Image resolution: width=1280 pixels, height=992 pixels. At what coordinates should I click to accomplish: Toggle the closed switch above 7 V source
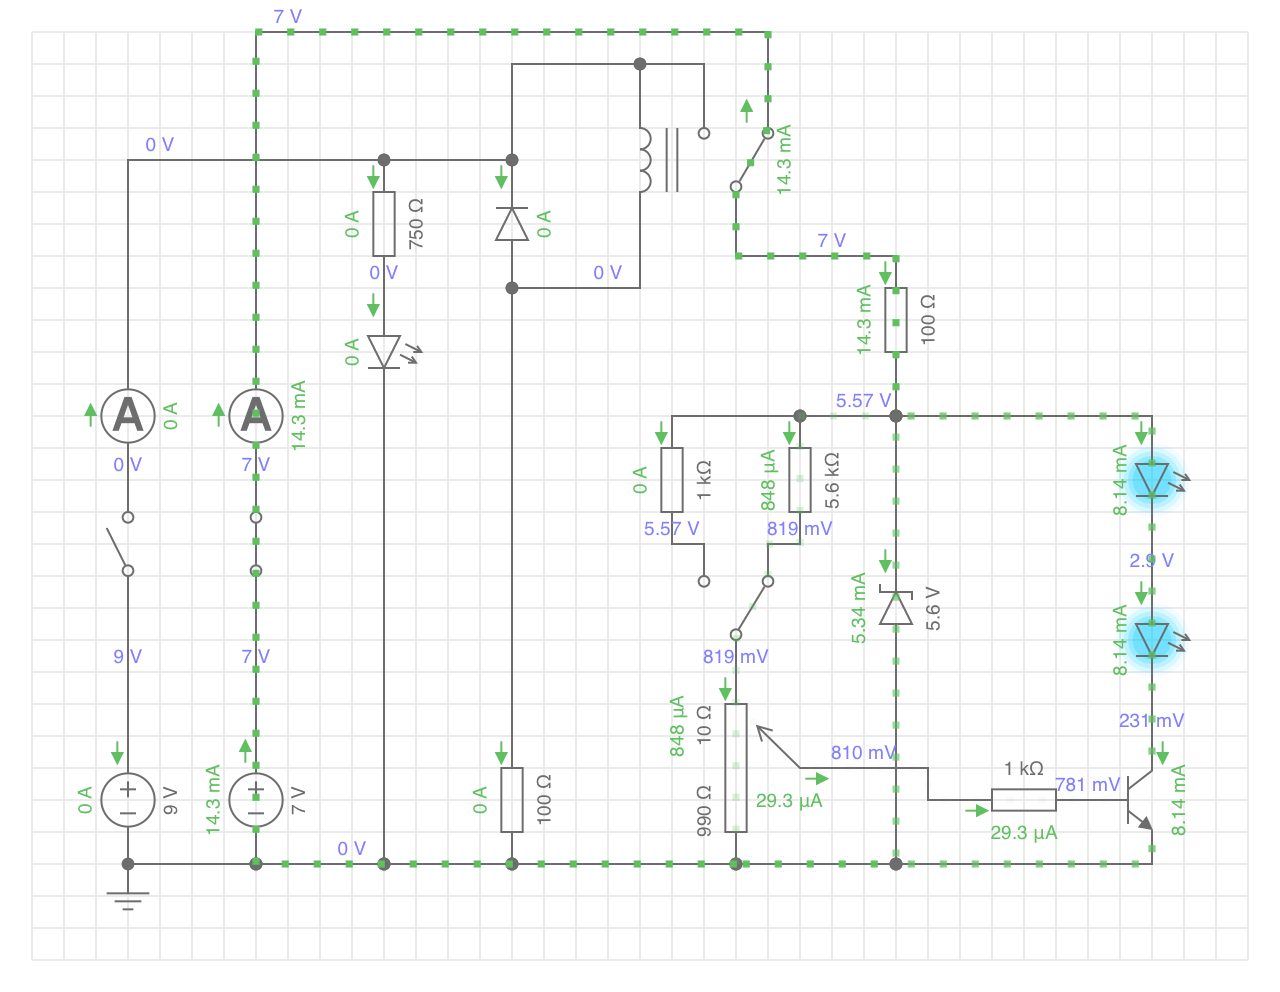256,544
